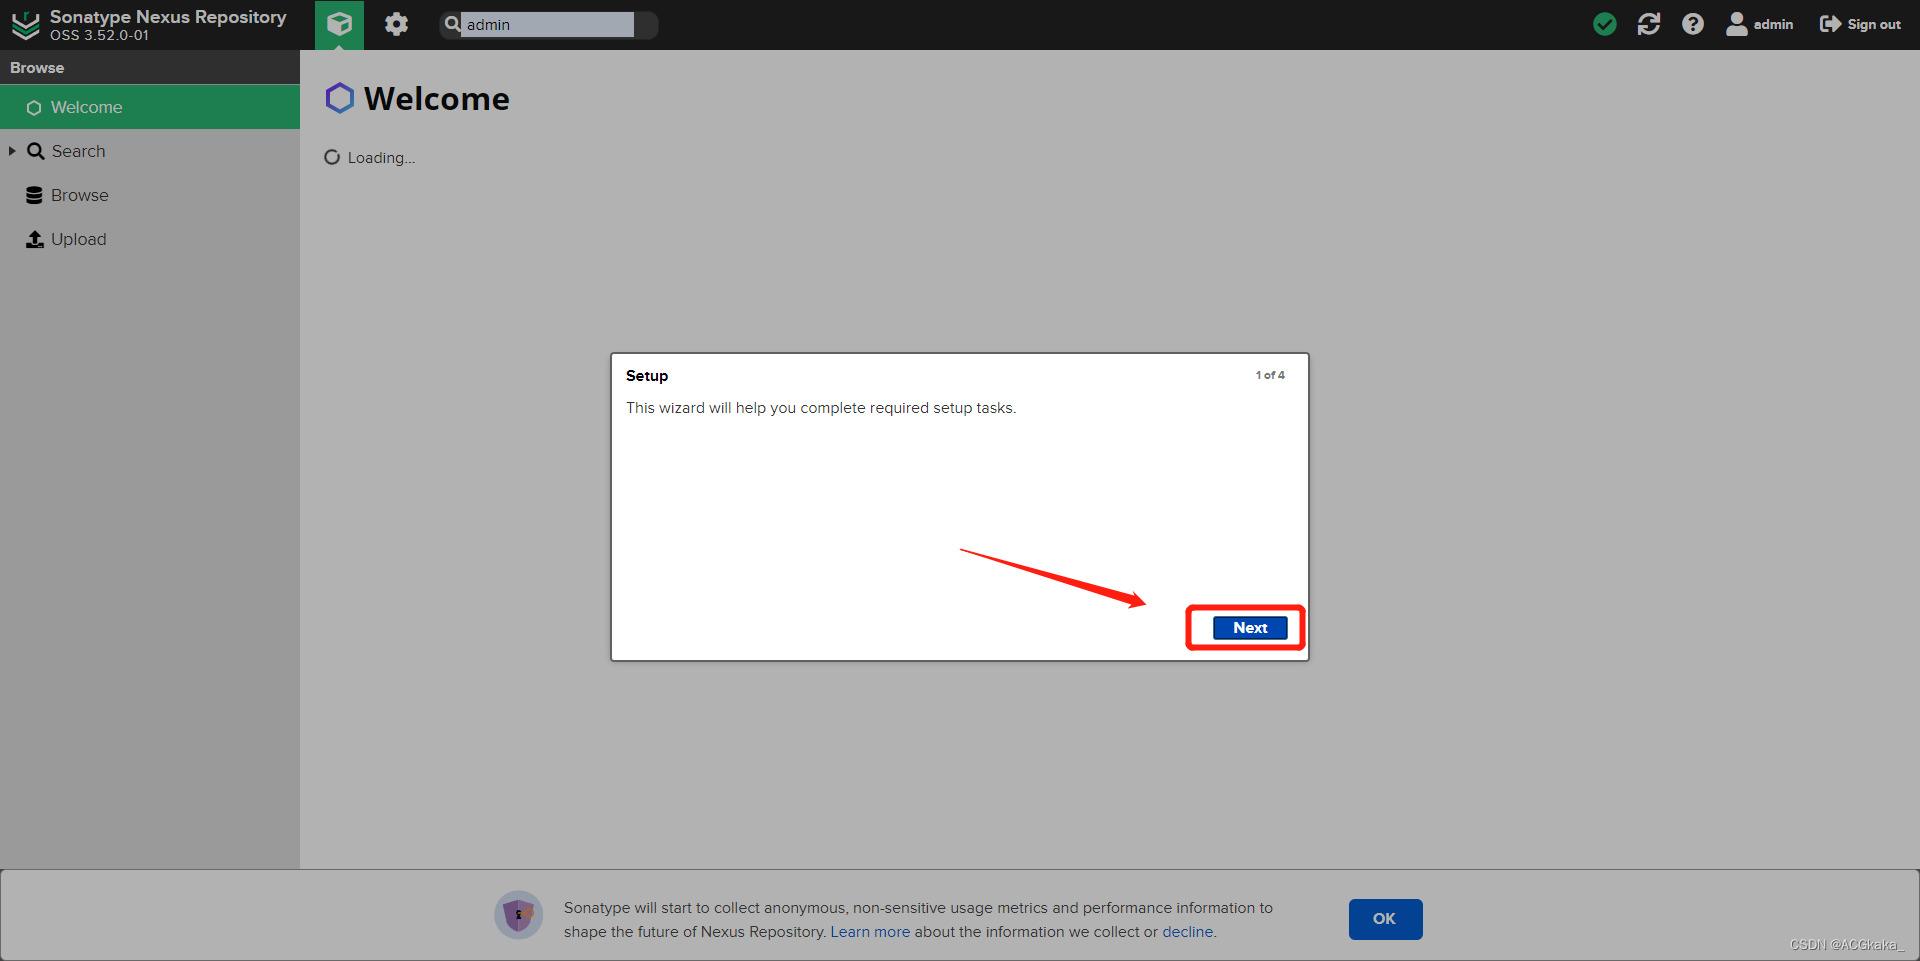Open the Learn more link
Screen dimensions: 1920x961
click(870, 932)
